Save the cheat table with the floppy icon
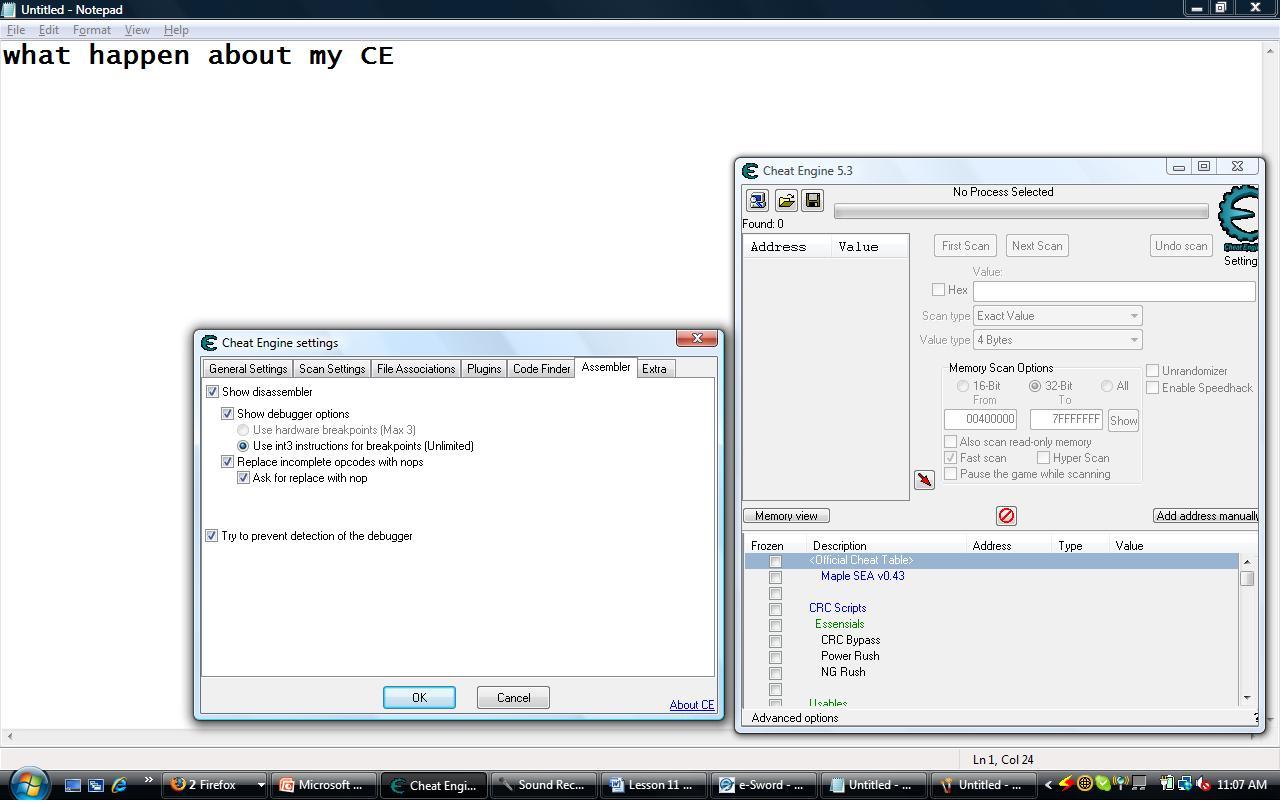1280x803 pixels. [x=813, y=201]
